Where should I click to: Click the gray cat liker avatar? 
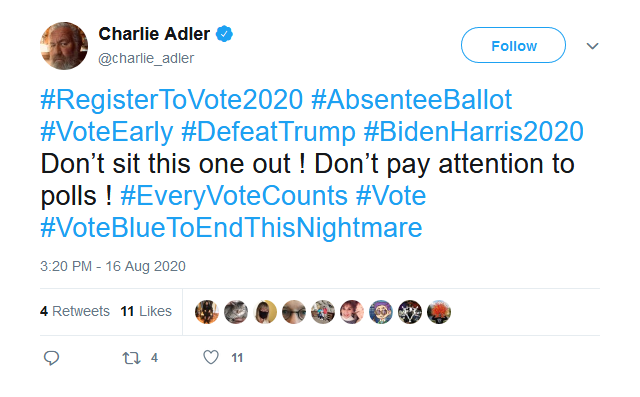[236, 312]
